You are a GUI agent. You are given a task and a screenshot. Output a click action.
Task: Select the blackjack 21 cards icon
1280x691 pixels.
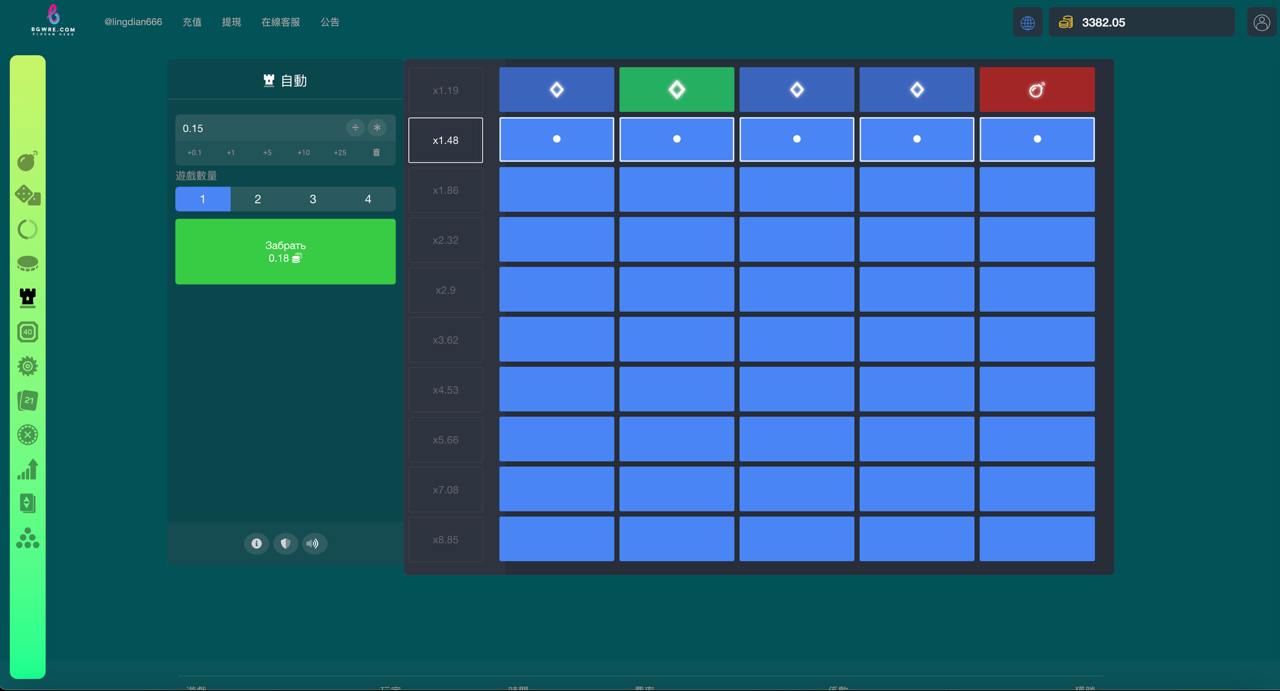point(28,400)
